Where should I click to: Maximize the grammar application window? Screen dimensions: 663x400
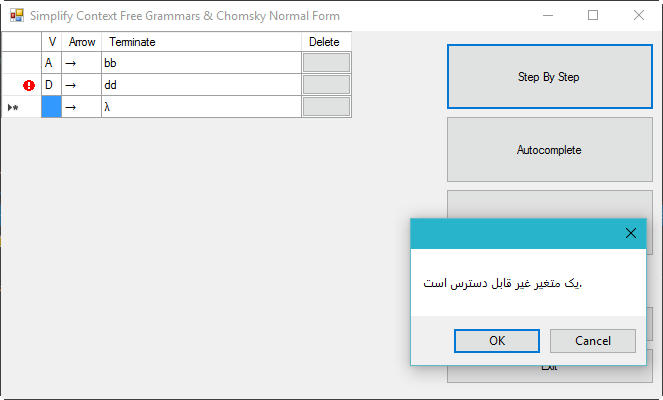[x=593, y=16]
